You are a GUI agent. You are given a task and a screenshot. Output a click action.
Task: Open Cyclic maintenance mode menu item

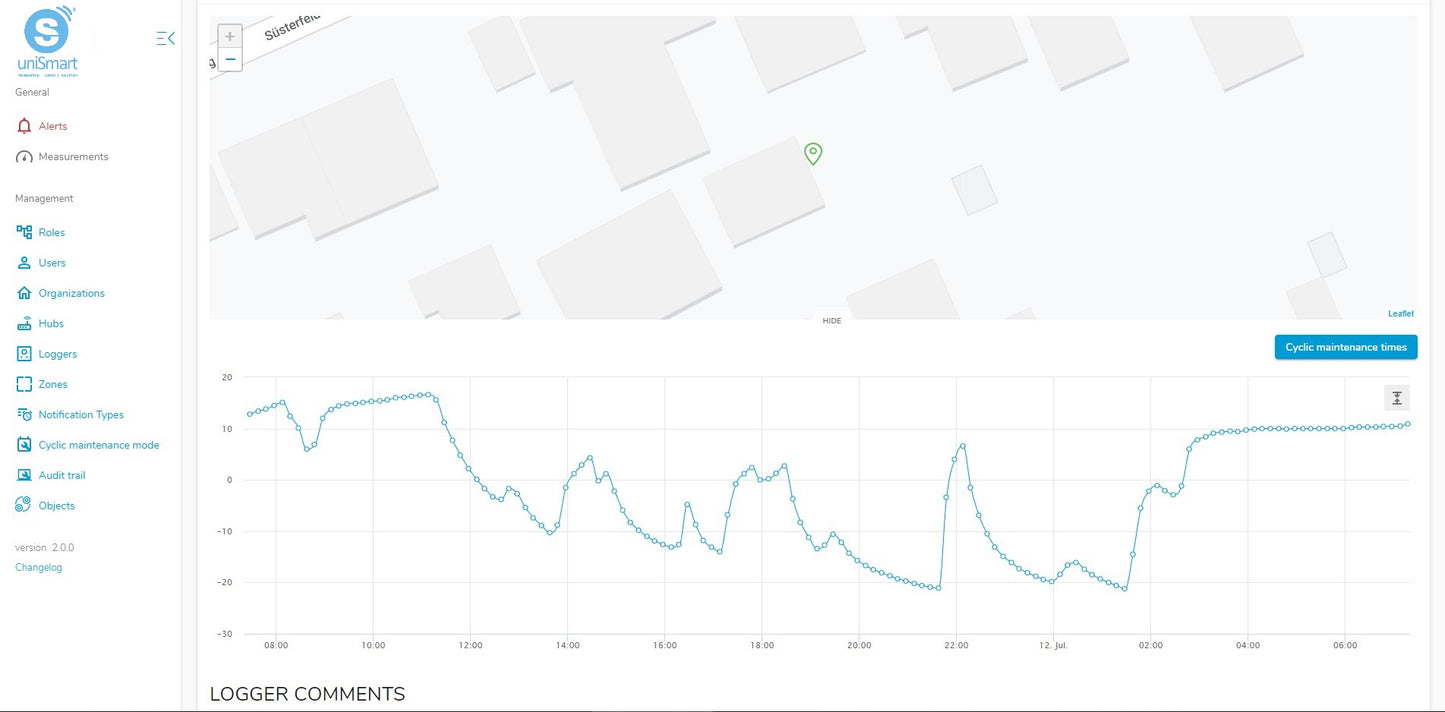pyautogui.click(x=98, y=445)
